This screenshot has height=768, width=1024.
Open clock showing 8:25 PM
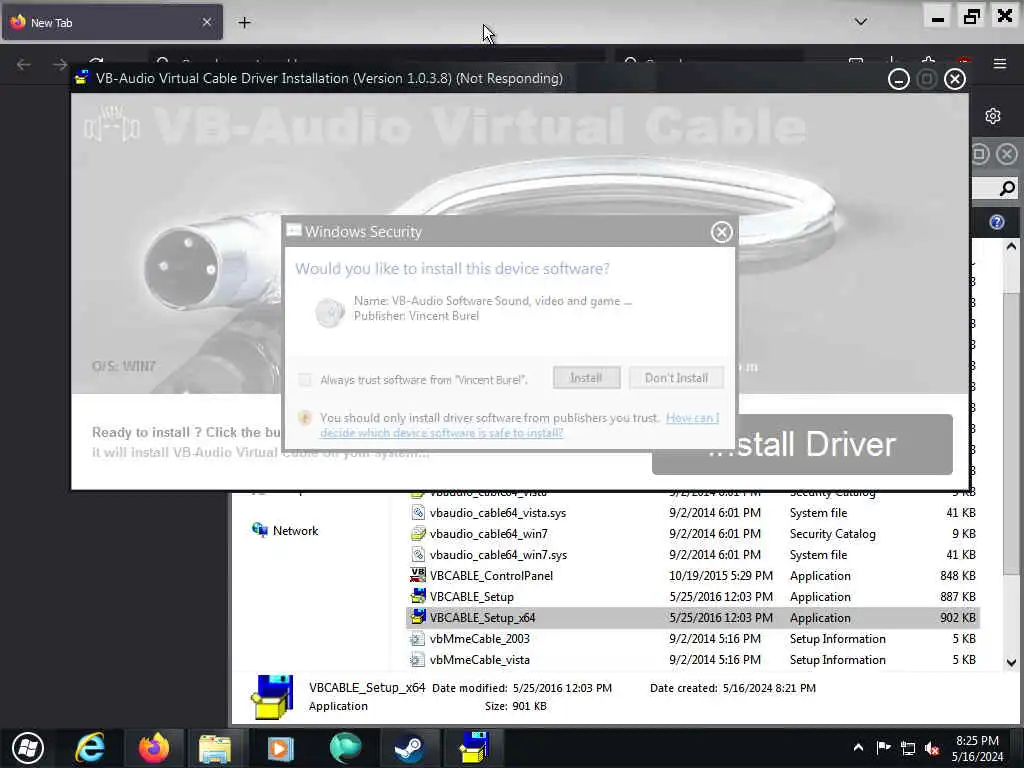(977, 748)
